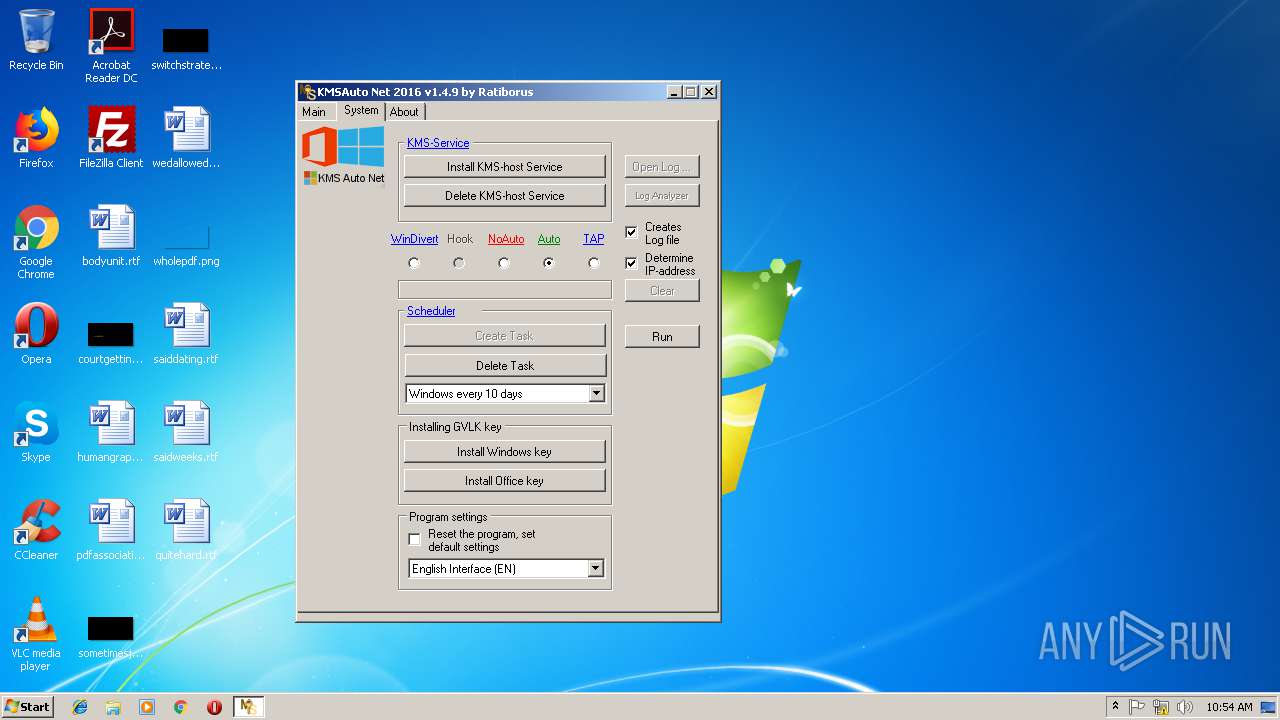The image size is (1280, 720).
Task: Select the Auto radio button
Action: click(x=549, y=263)
